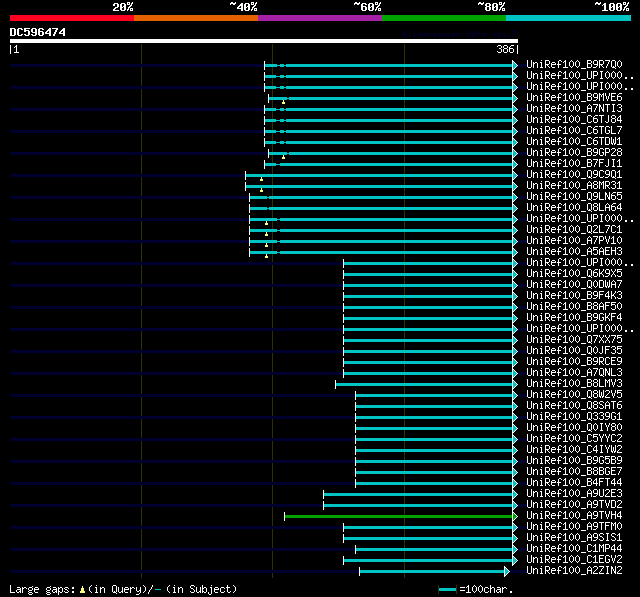Open hit UniRef100_C6TDW1

pyautogui.click(x=574, y=142)
